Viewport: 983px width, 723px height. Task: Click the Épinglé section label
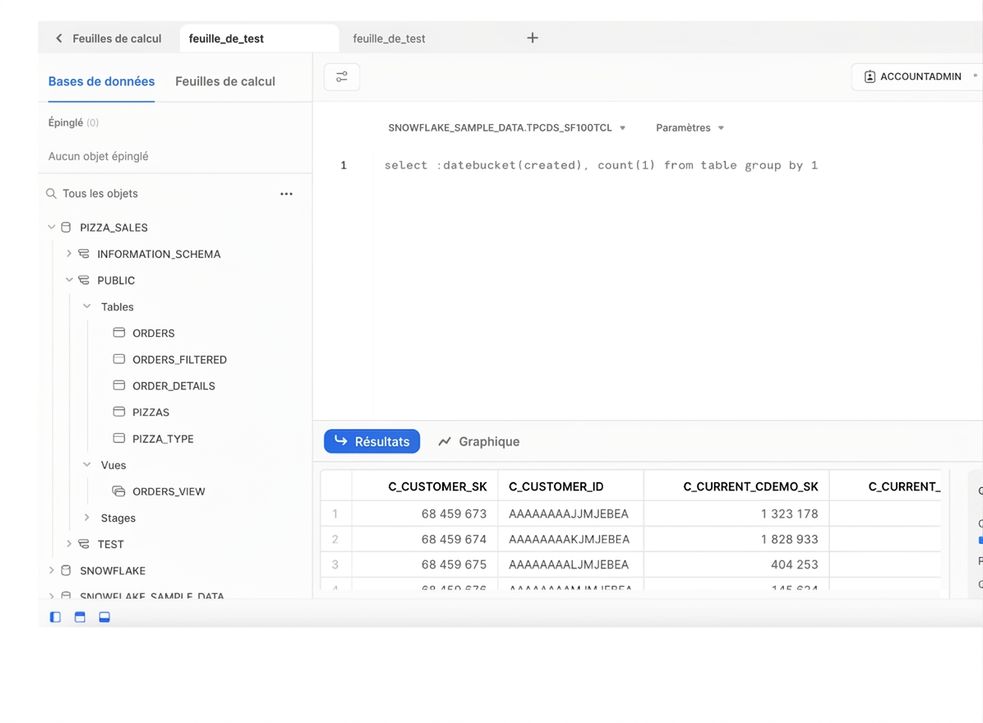(65, 122)
